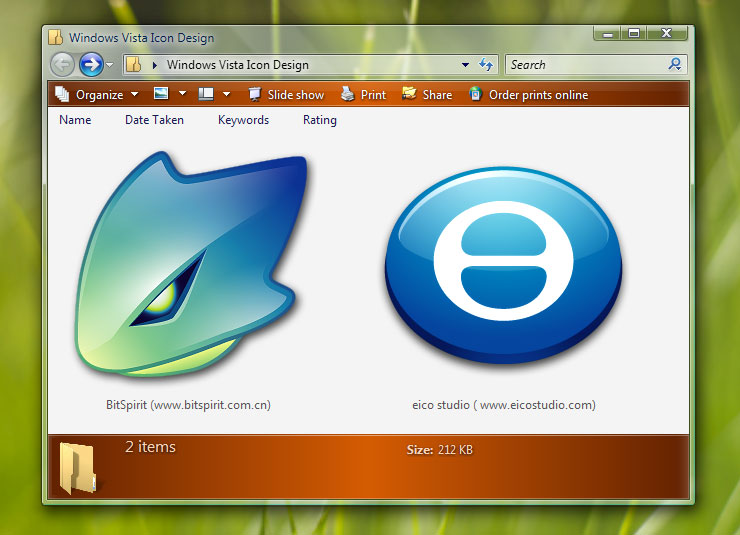Refresh the folder using the refresh icon
This screenshot has height=535, width=740.
click(x=486, y=64)
